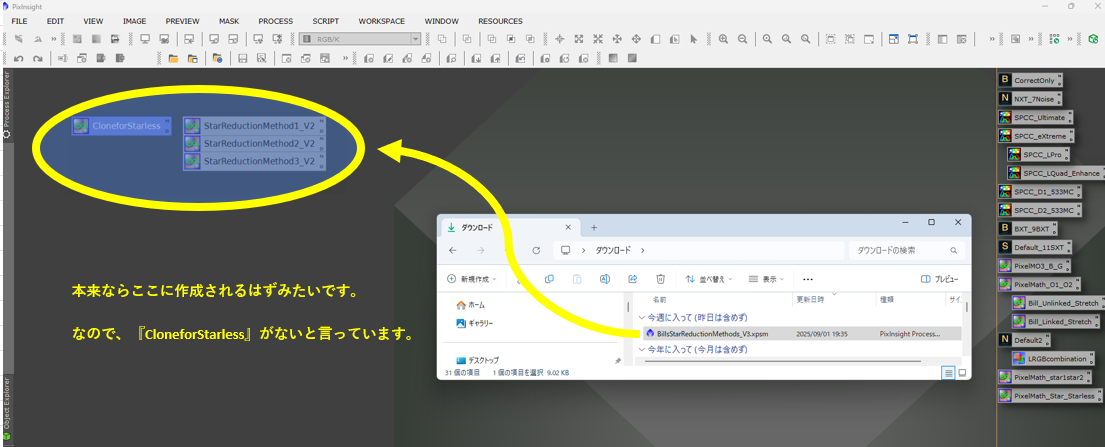1105x447 pixels.
Task: Select the PixelMath_star1star2 process icon
Action: [1047, 377]
